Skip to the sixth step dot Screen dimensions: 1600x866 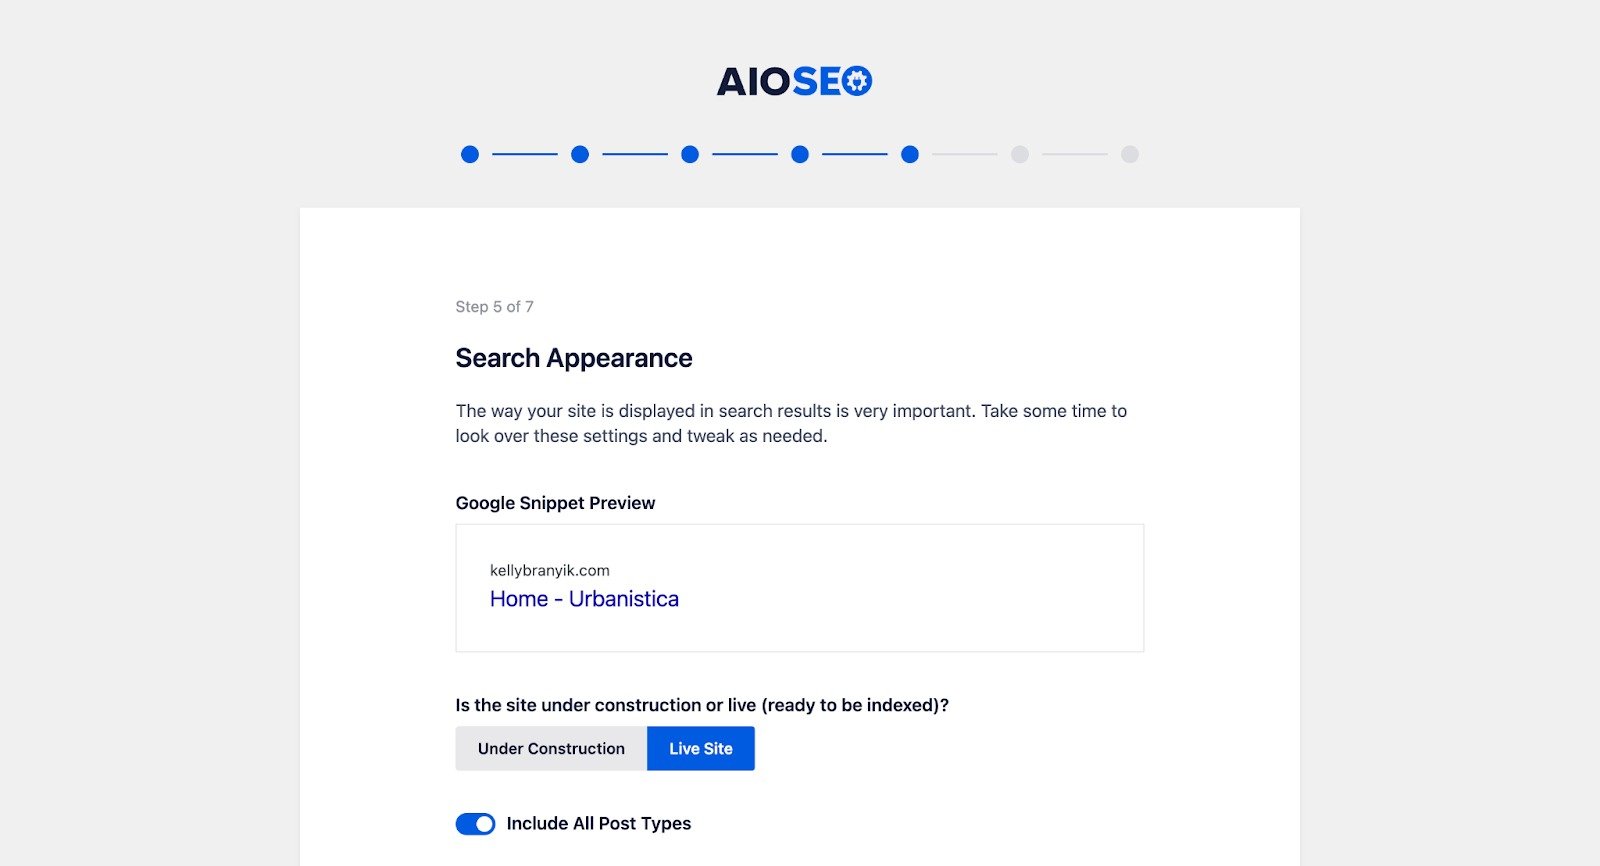(x=1020, y=154)
